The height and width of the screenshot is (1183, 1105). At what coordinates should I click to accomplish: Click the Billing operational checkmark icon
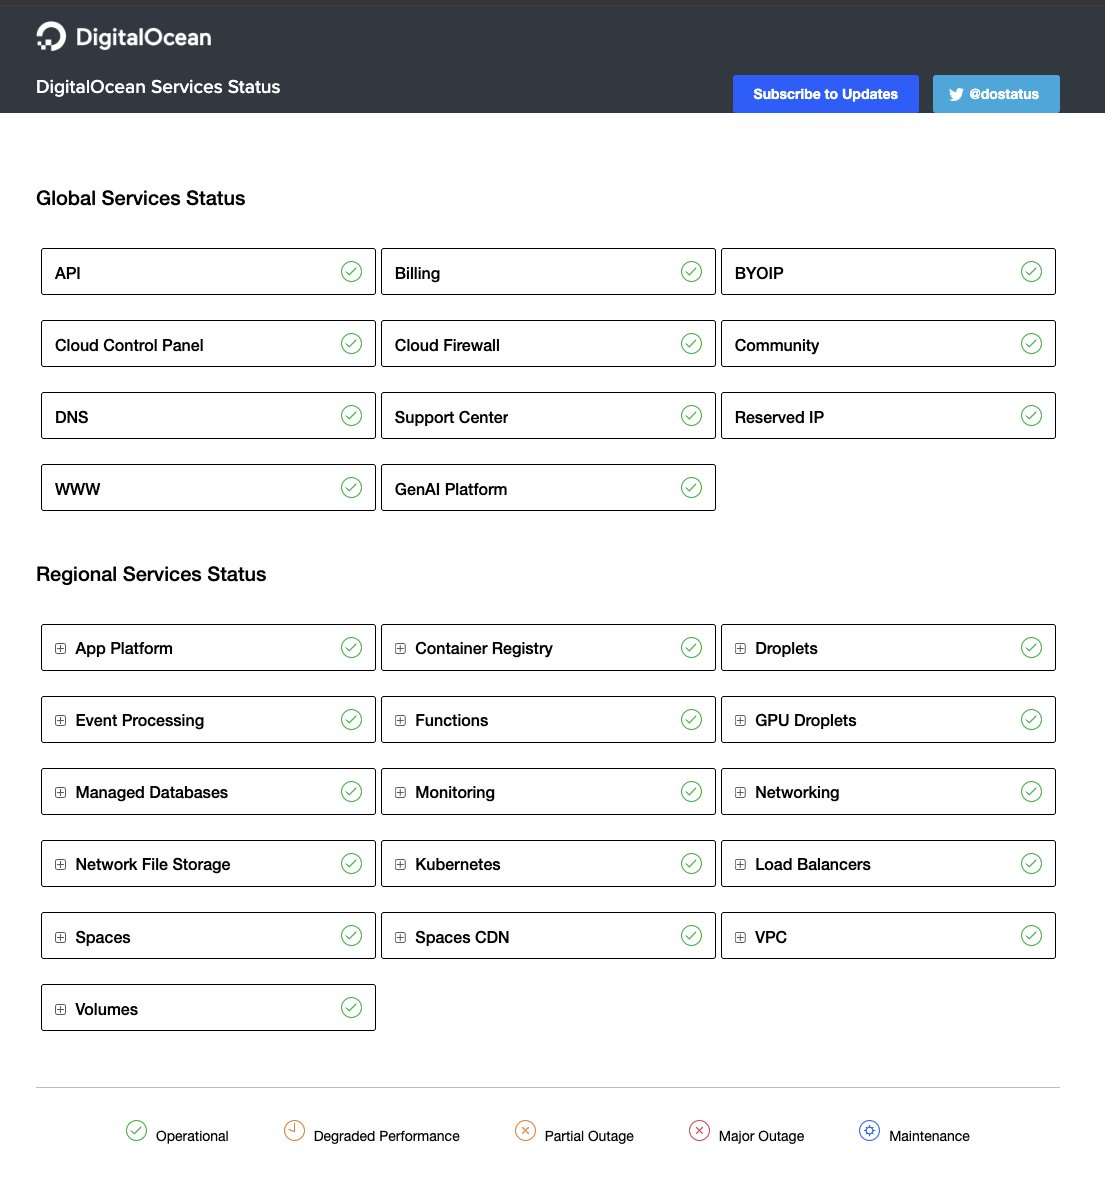point(692,272)
